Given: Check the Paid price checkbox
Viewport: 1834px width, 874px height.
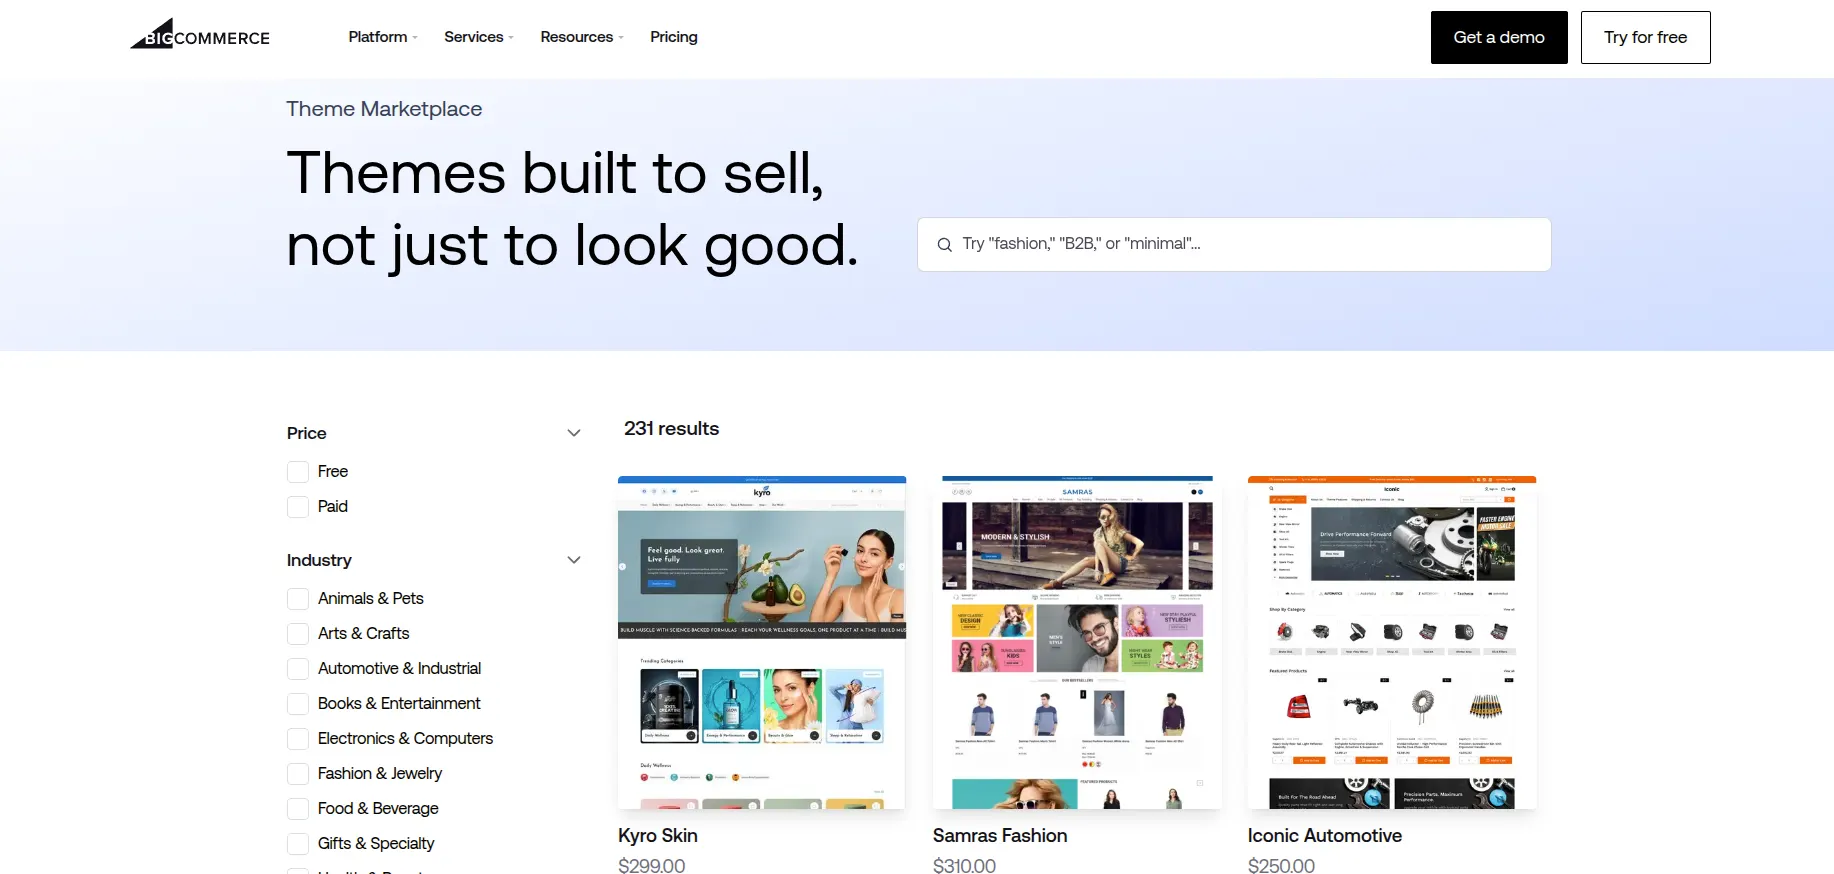Looking at the screenshot, I should point(298,507).
